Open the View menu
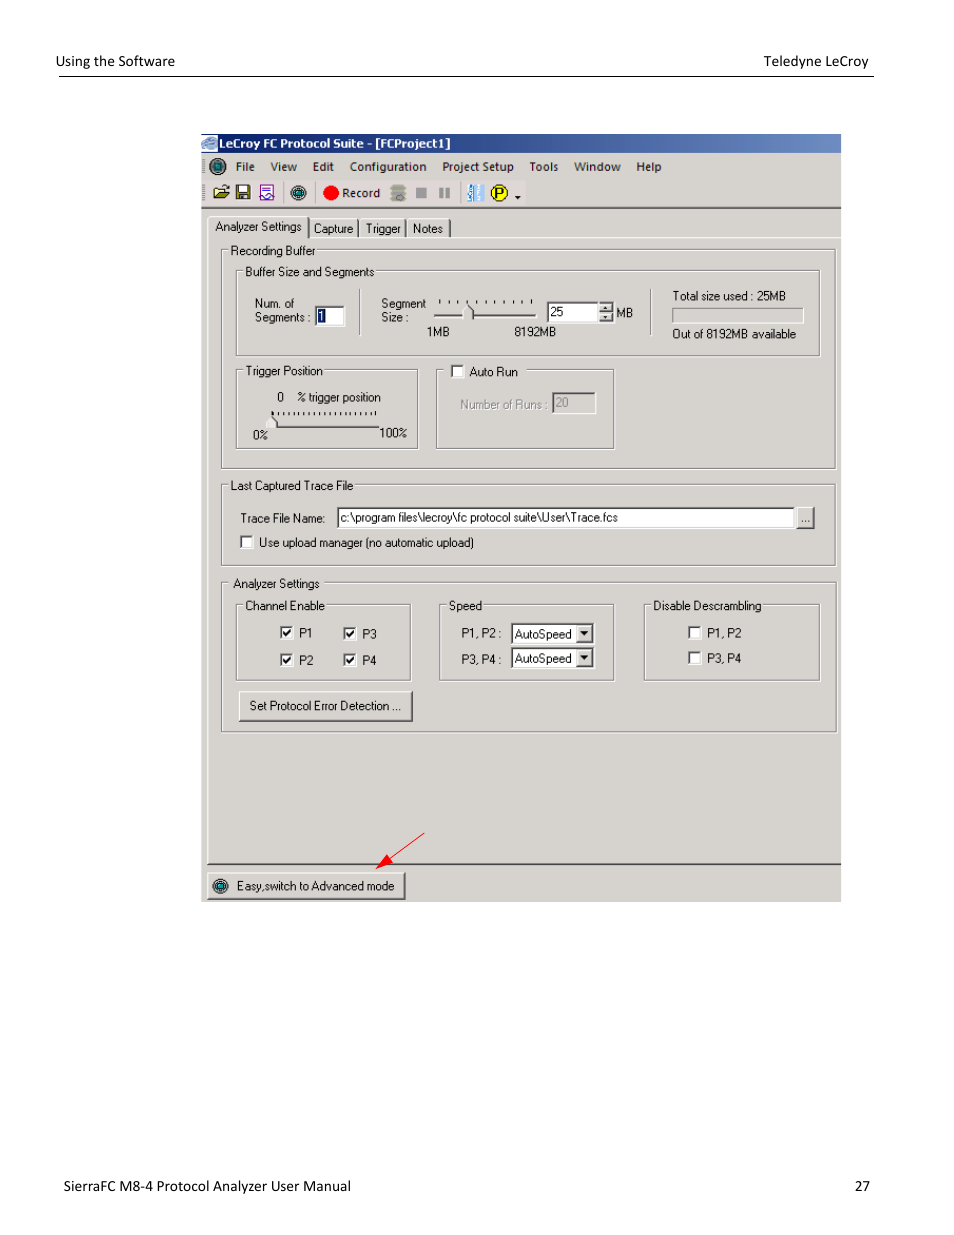This screenshot has height=1235, width=954. pos(283,167)
